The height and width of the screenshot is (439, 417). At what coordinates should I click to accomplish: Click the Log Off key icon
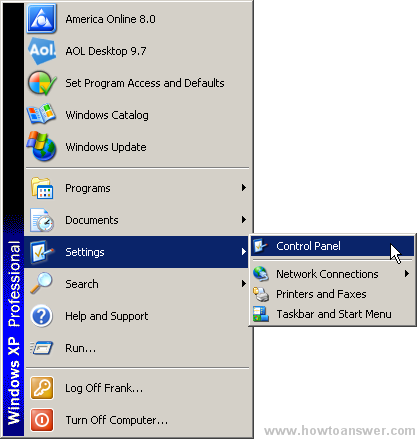click(42, 388)
